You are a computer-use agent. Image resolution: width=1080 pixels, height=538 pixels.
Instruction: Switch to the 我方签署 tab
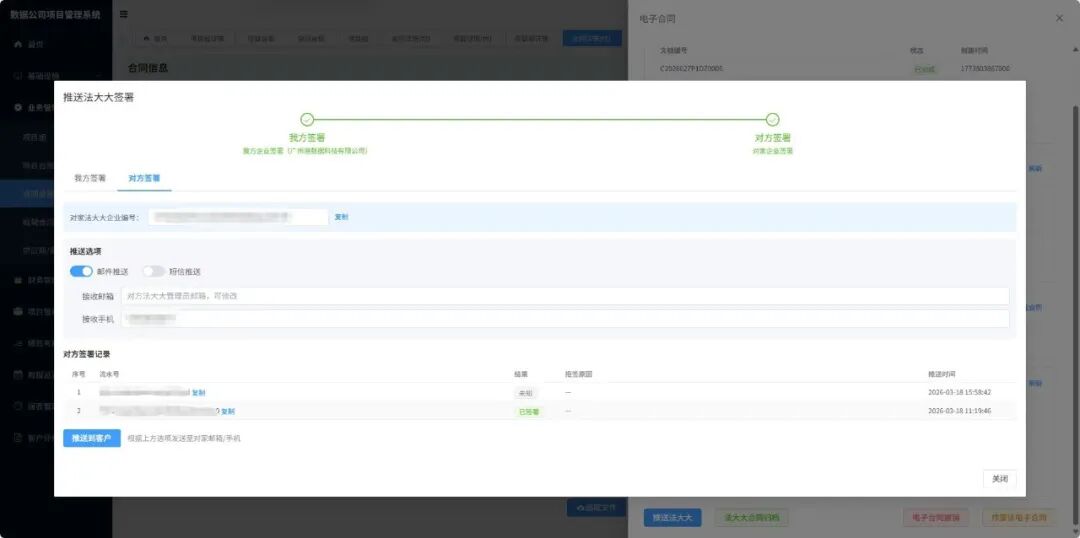(x=90, y=178)
